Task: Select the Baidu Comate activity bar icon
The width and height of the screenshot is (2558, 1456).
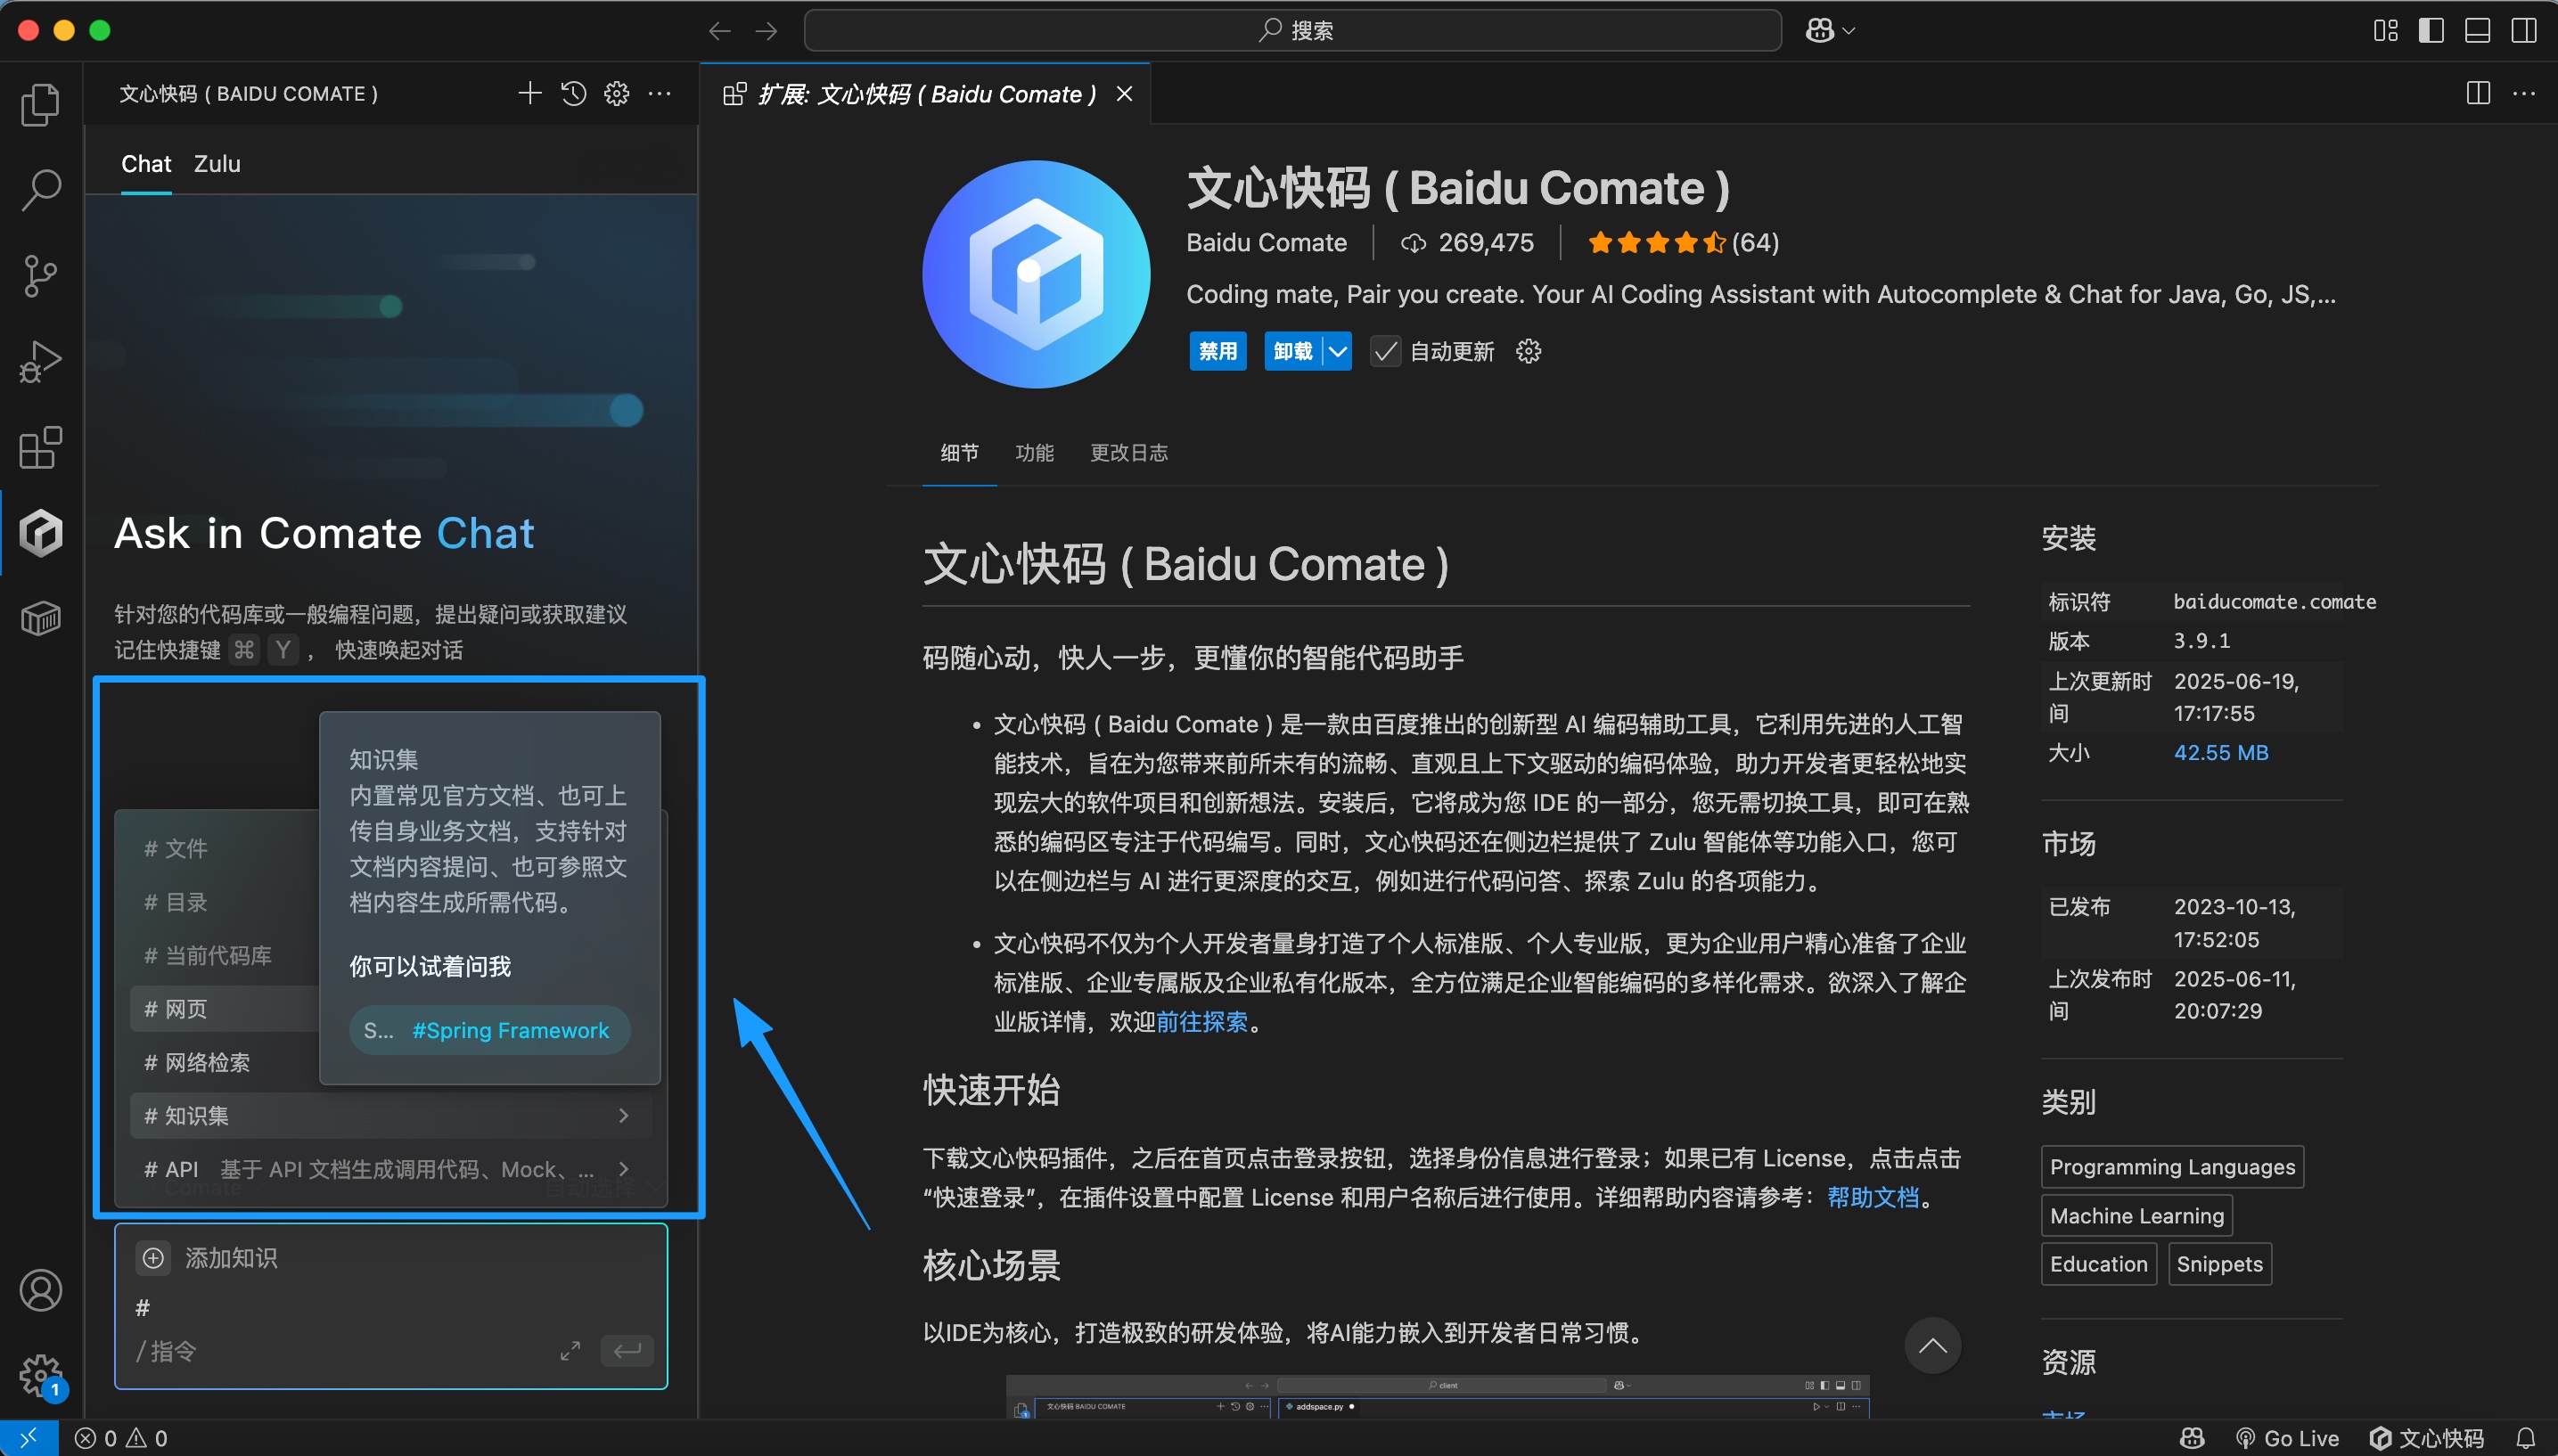Action: (x=40, y=532)
